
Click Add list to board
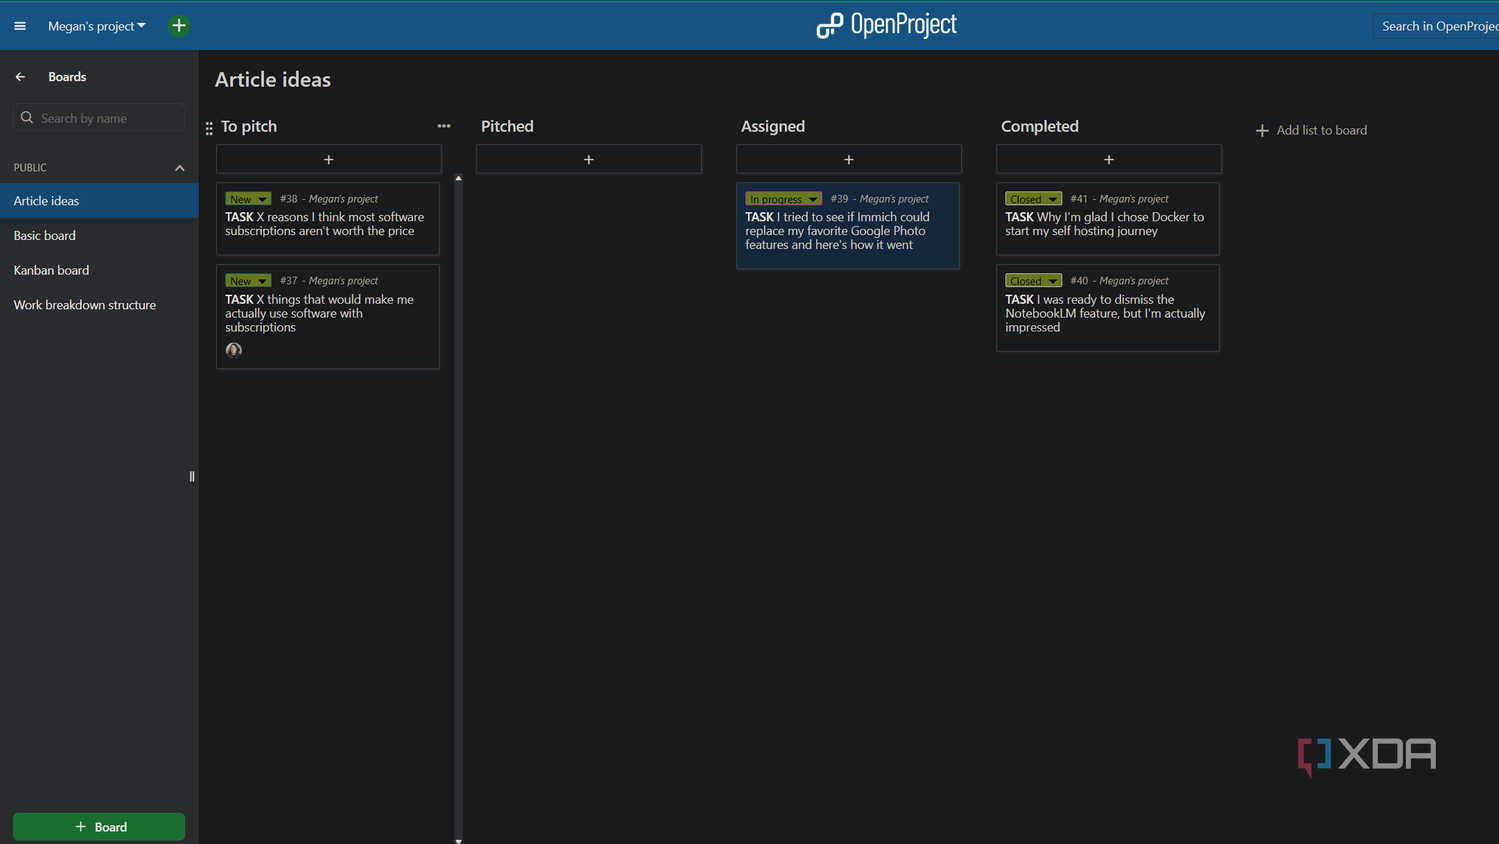point(1311,130)
